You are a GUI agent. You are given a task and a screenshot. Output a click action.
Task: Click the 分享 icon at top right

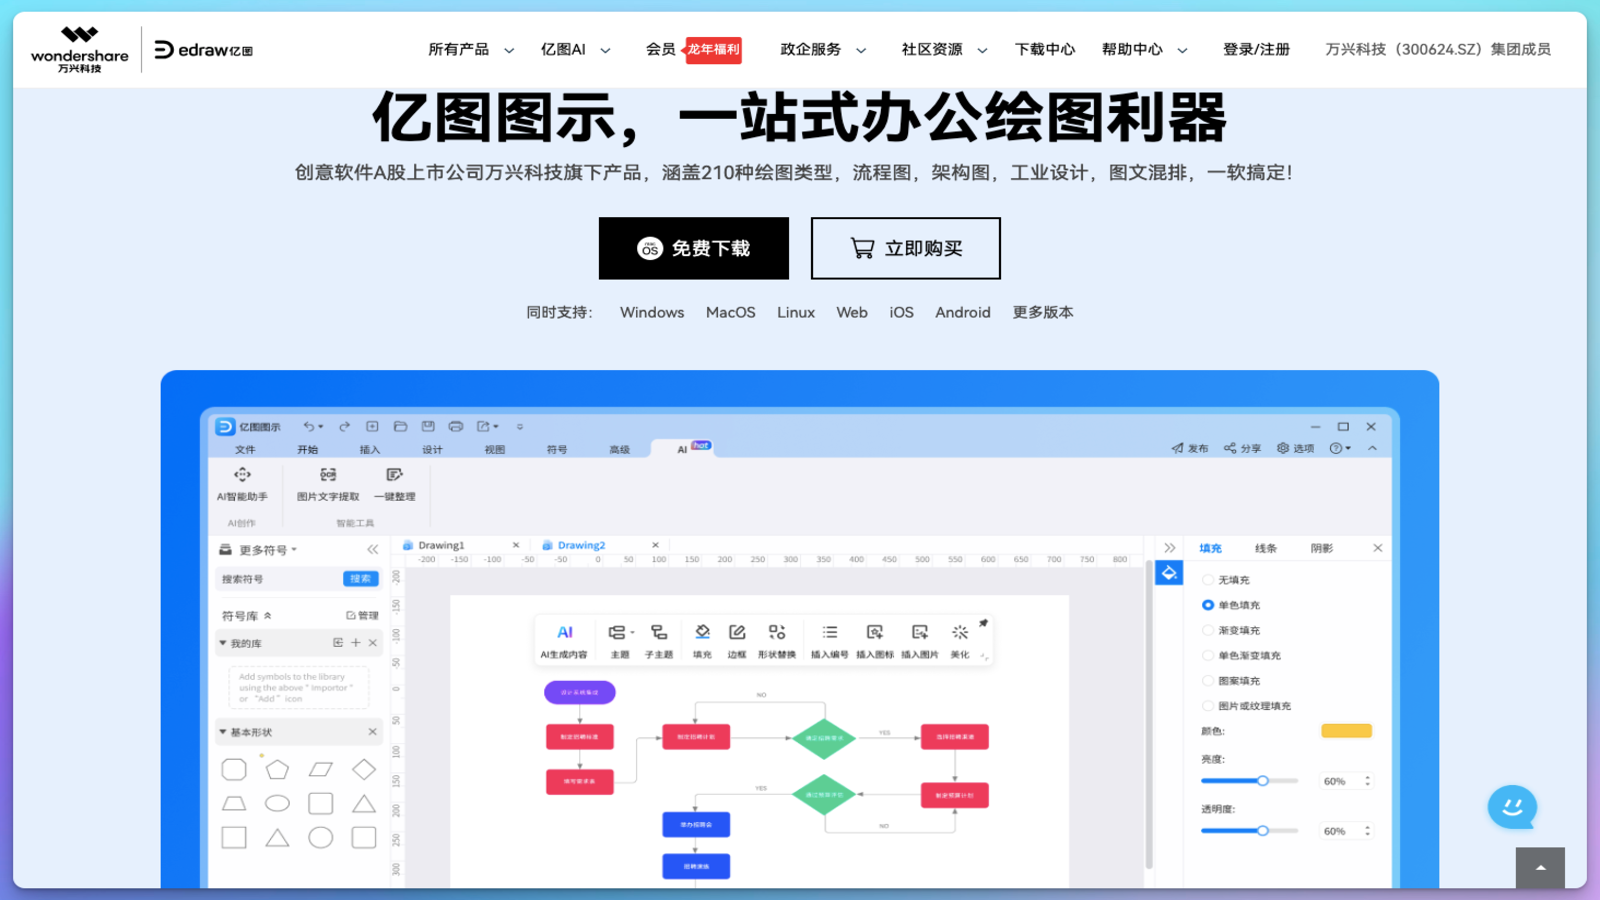point(1241,448)
